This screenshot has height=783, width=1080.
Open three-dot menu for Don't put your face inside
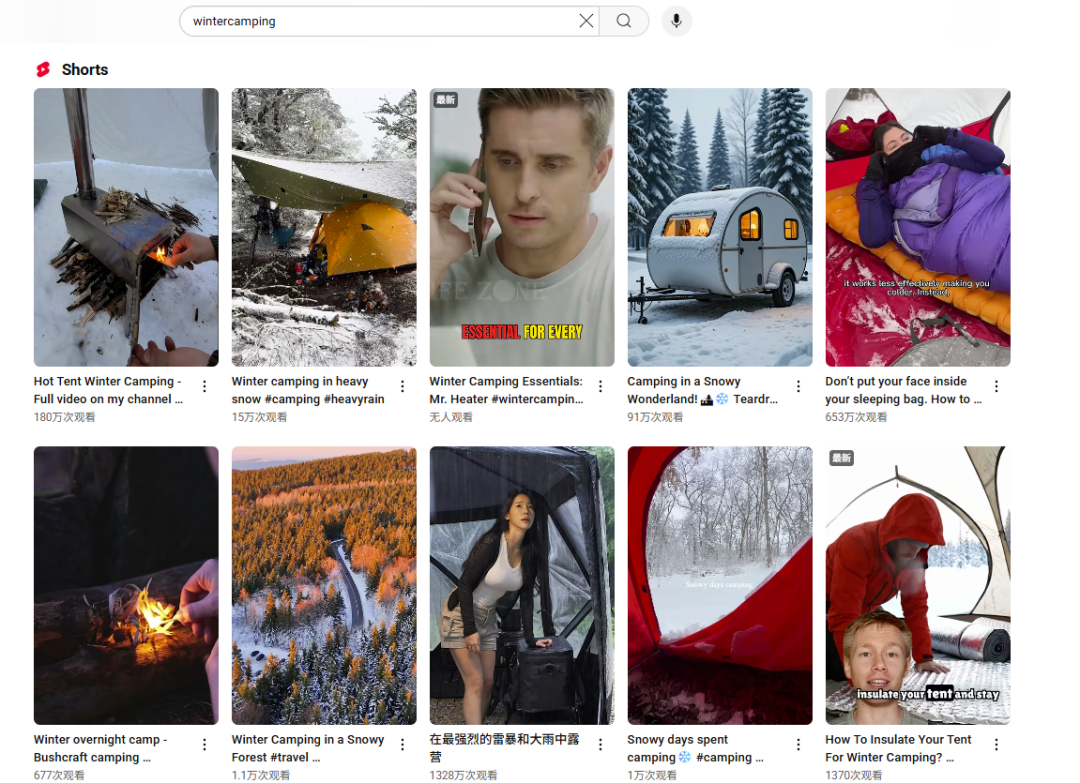(x=996, y=387)
